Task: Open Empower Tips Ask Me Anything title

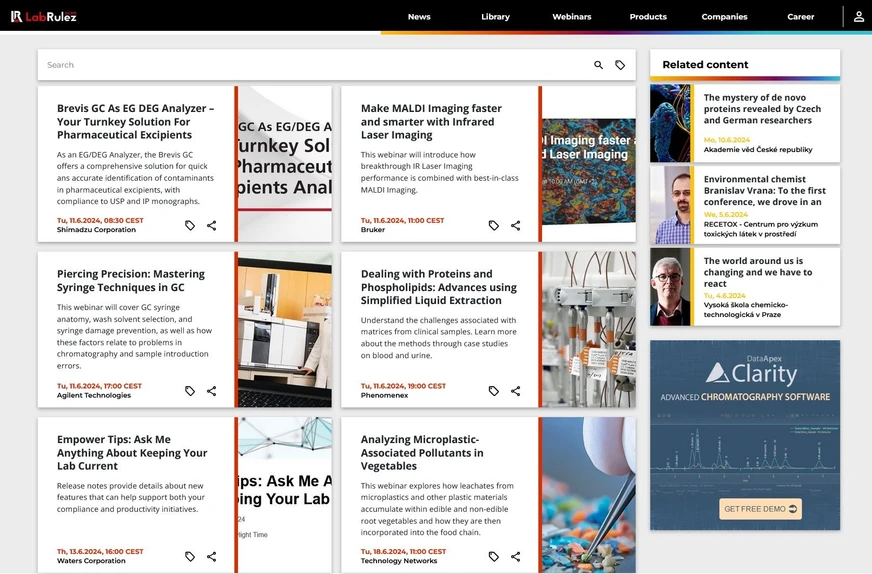Action: 132,453
